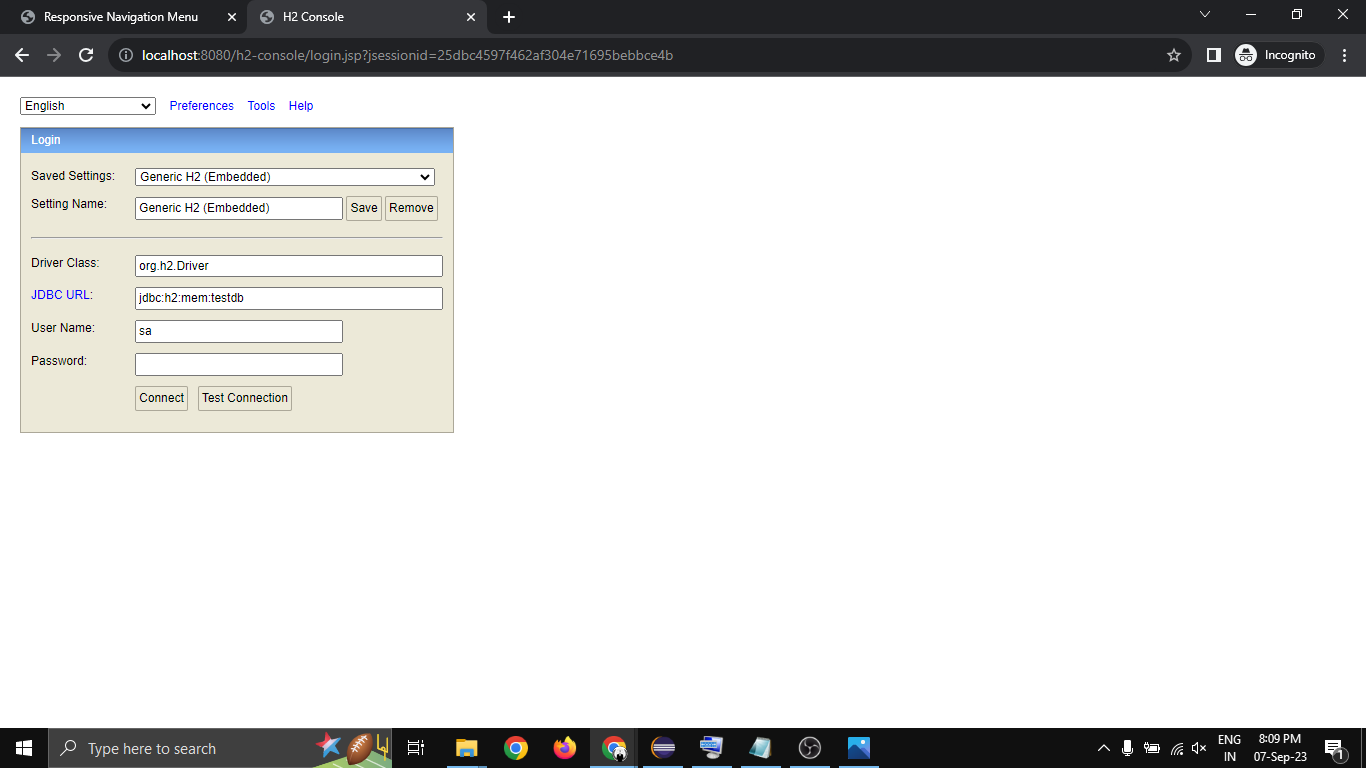Click the User Name label
This screenshot has height=768, width=1366.
[x=63, y=328]
